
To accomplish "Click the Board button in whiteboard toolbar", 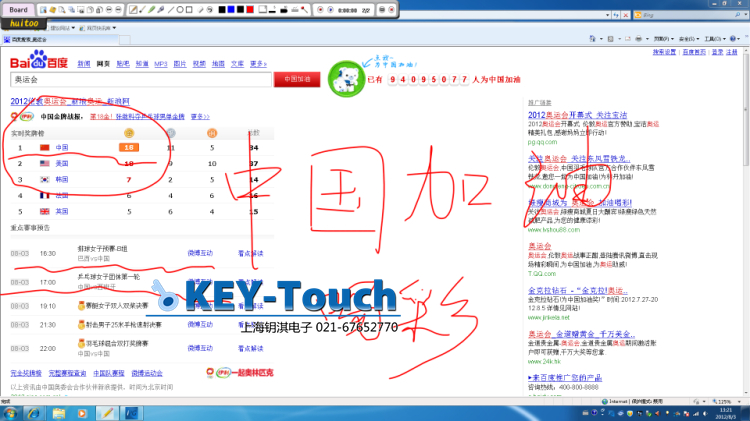I will pyautogui.click(x=18, y=10).
